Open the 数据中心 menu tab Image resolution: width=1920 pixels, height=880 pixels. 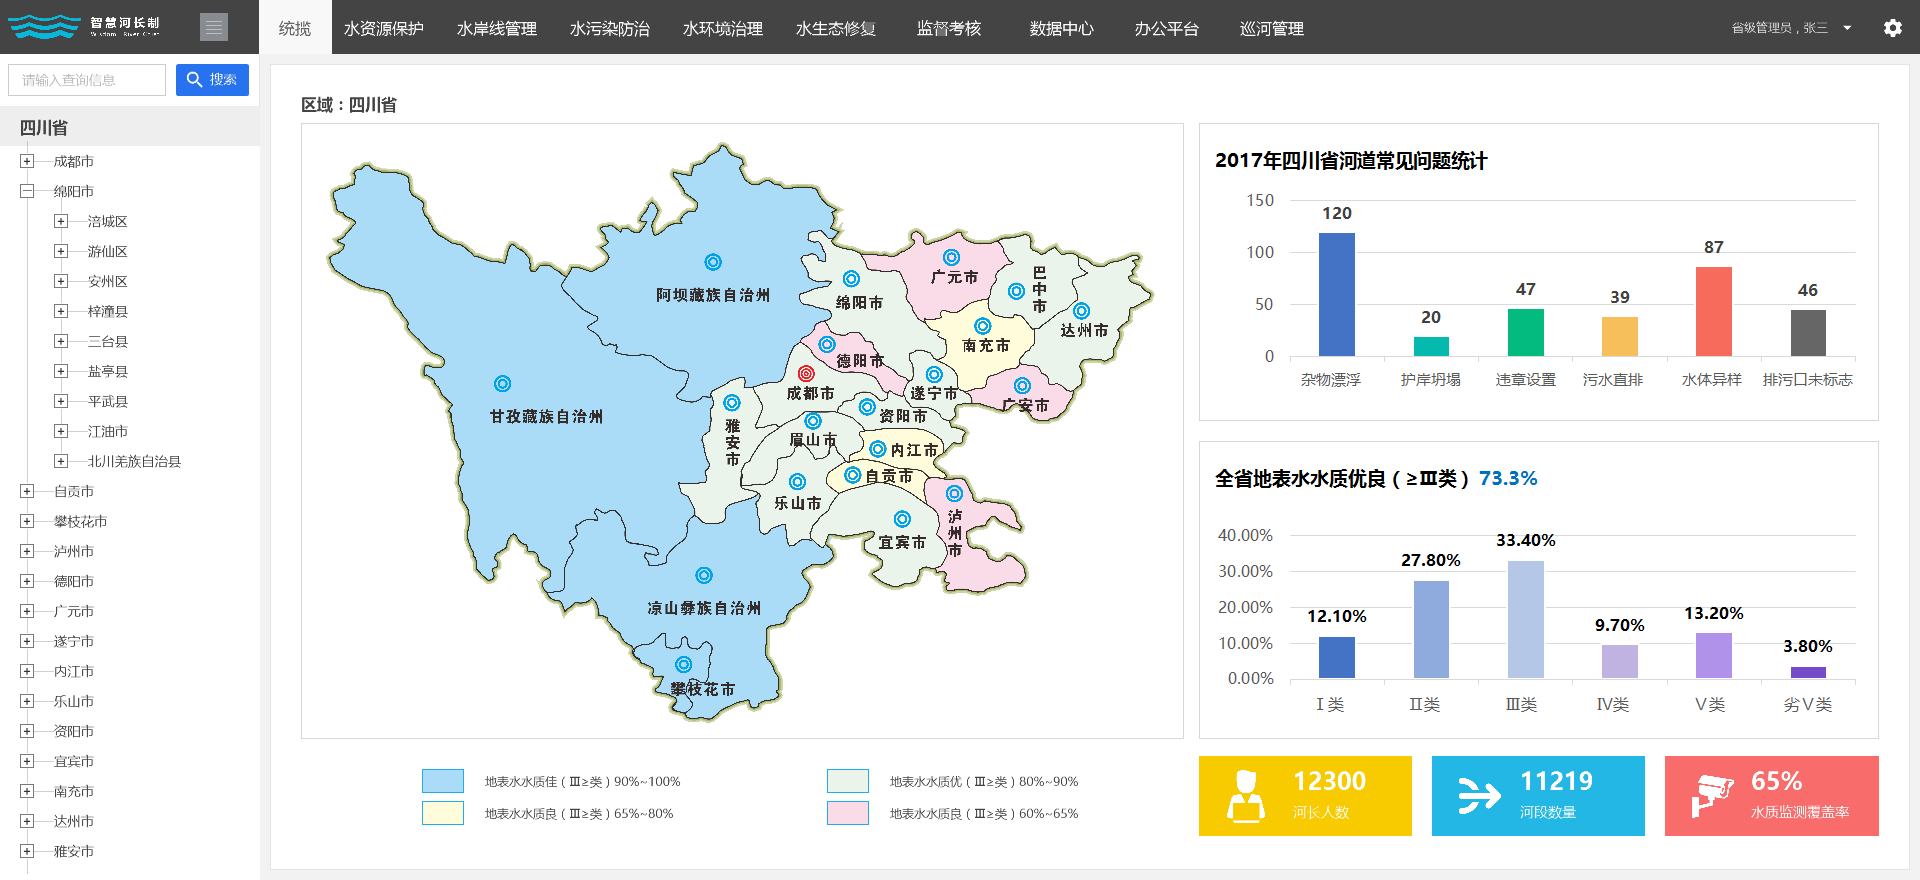(x=1061, y=29)
